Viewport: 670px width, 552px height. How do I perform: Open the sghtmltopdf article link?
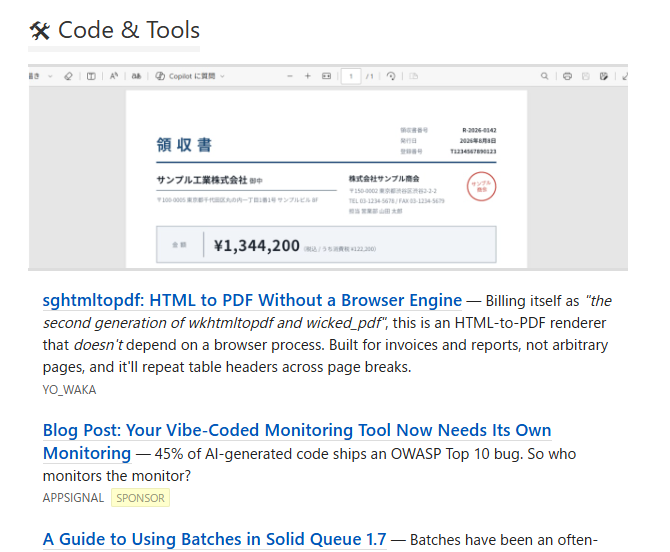pyautogui.click(x=252, y=300)
